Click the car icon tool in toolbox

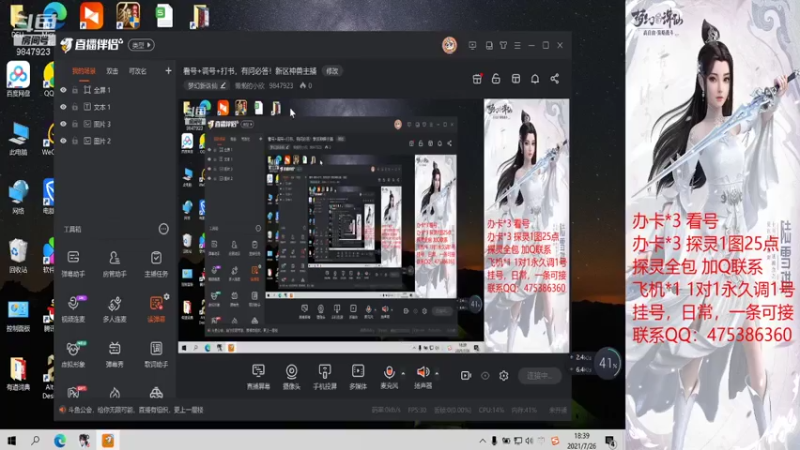156,392
